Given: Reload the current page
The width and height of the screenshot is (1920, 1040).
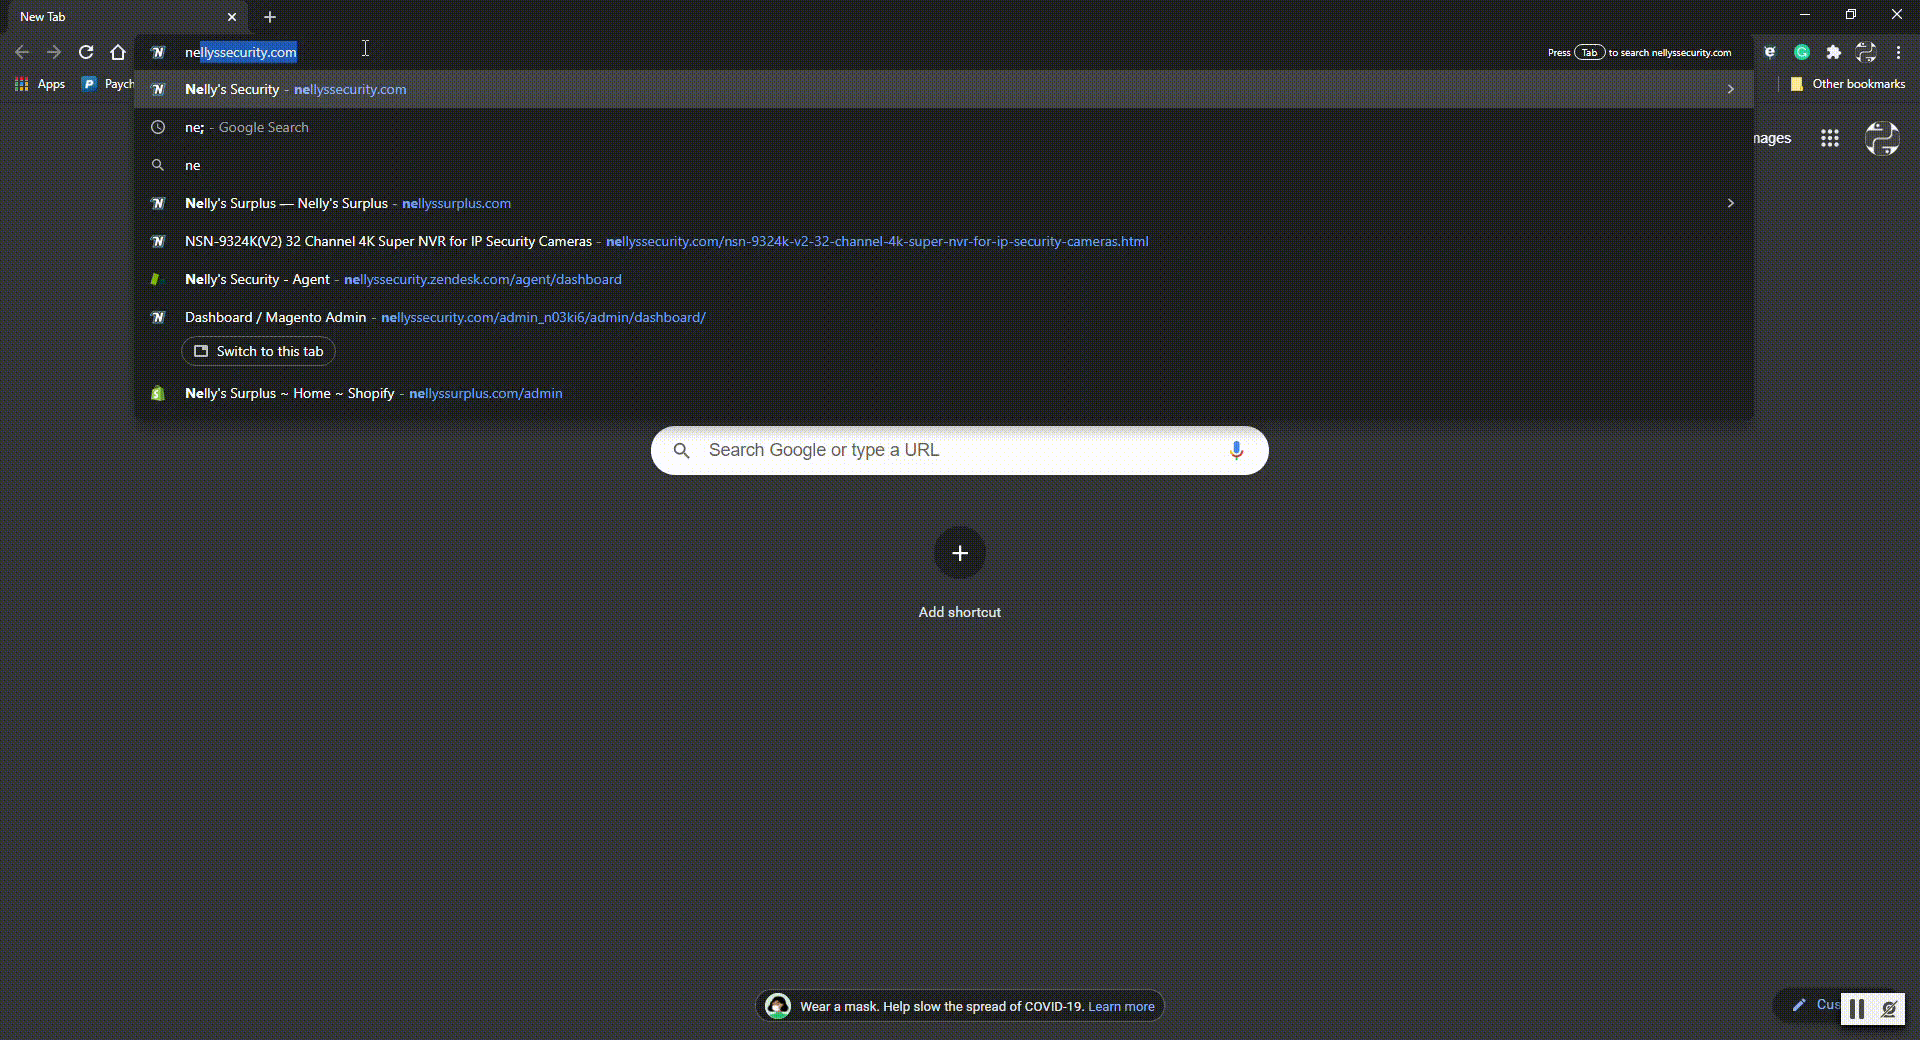Looking at the screenshot, I should (x=86, y=52).
